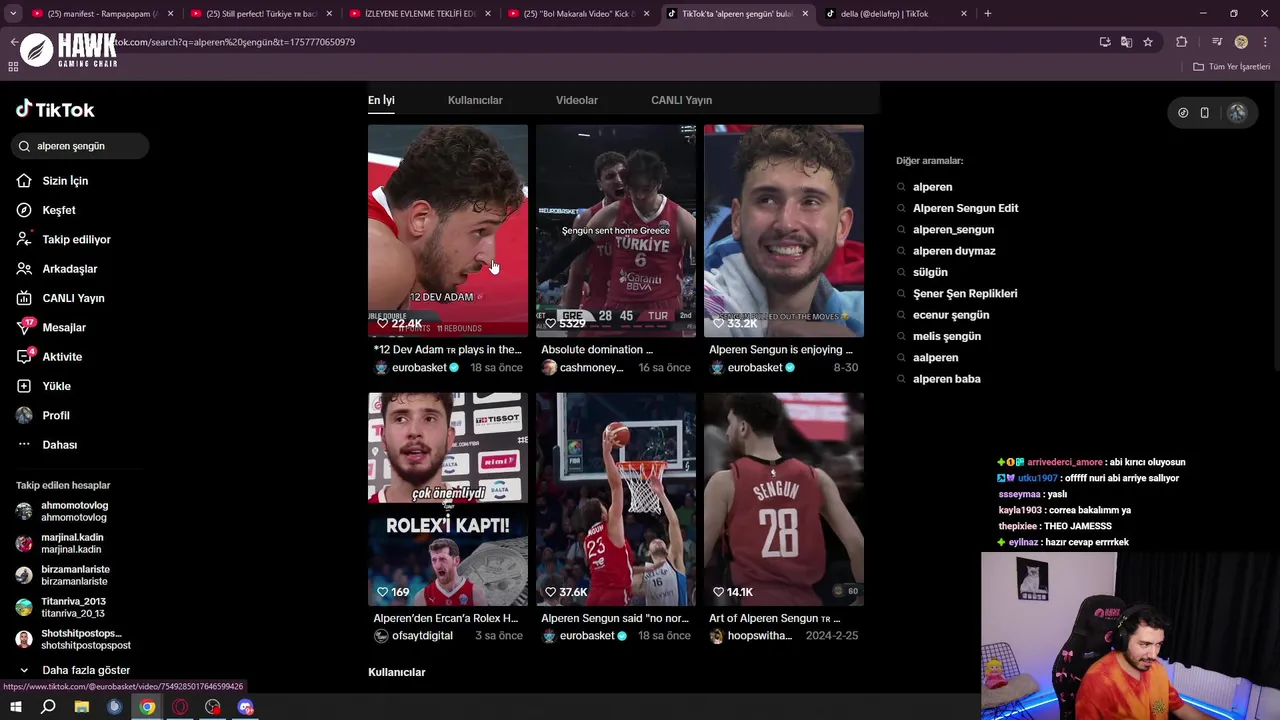The image size is (1280, 720).
Task: Select En İyi tab
Action: (381, 100)
